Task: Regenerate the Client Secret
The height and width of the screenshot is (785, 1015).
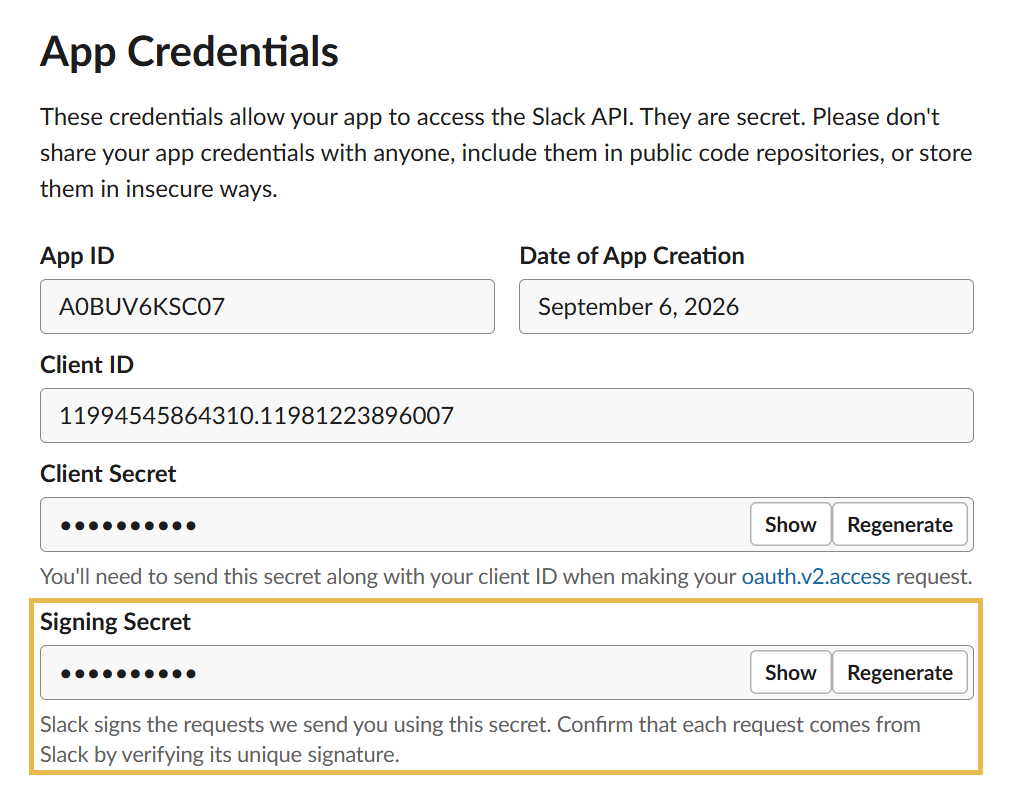Action: [x=900, y=524]
